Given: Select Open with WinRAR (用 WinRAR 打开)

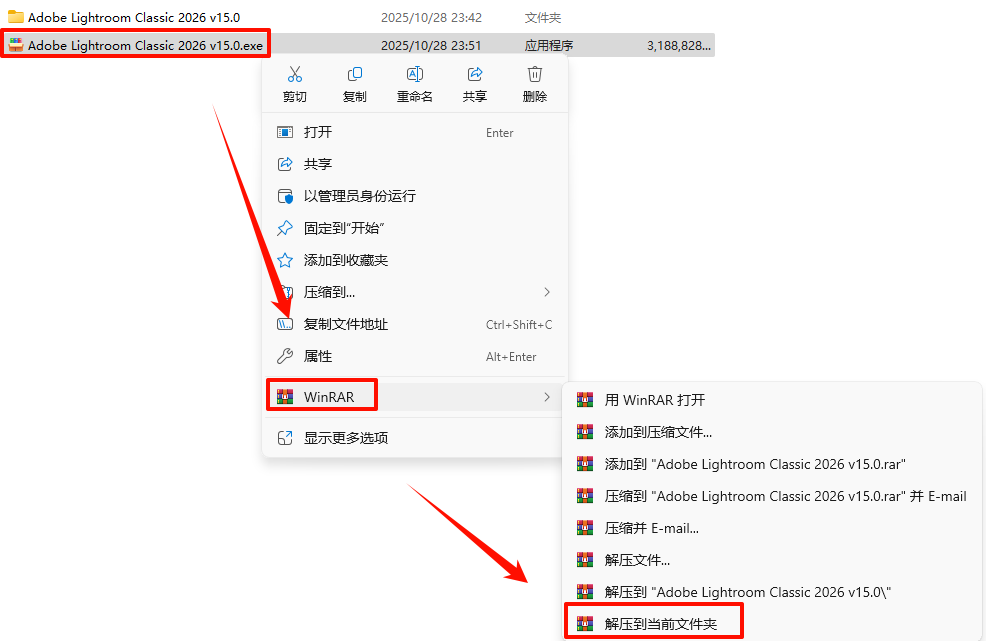Looking at the screenshot, I should [x=772, y=400].
